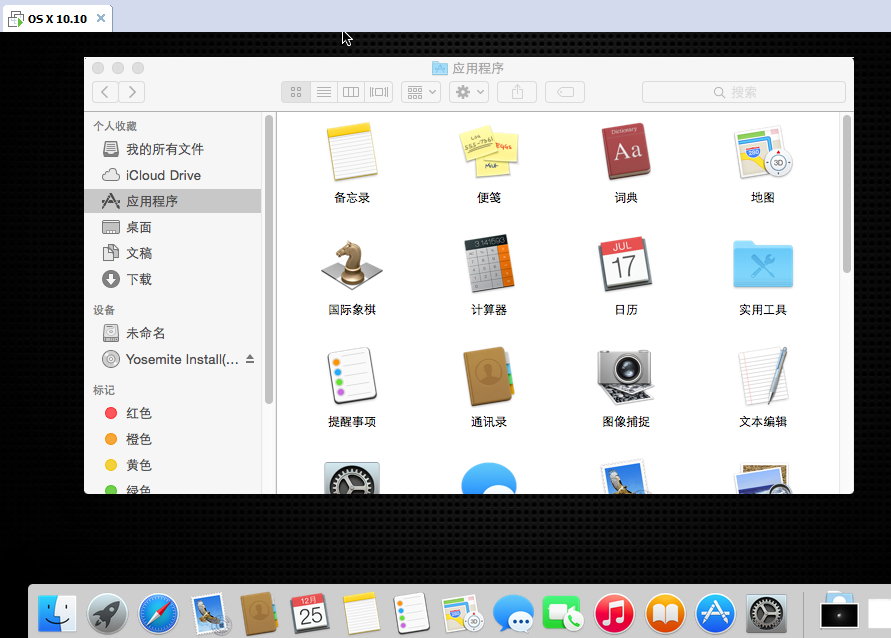Open Messages from the Dock
Image resolution: width=891 pixels, height=638 pixels.
click(513, 614)
